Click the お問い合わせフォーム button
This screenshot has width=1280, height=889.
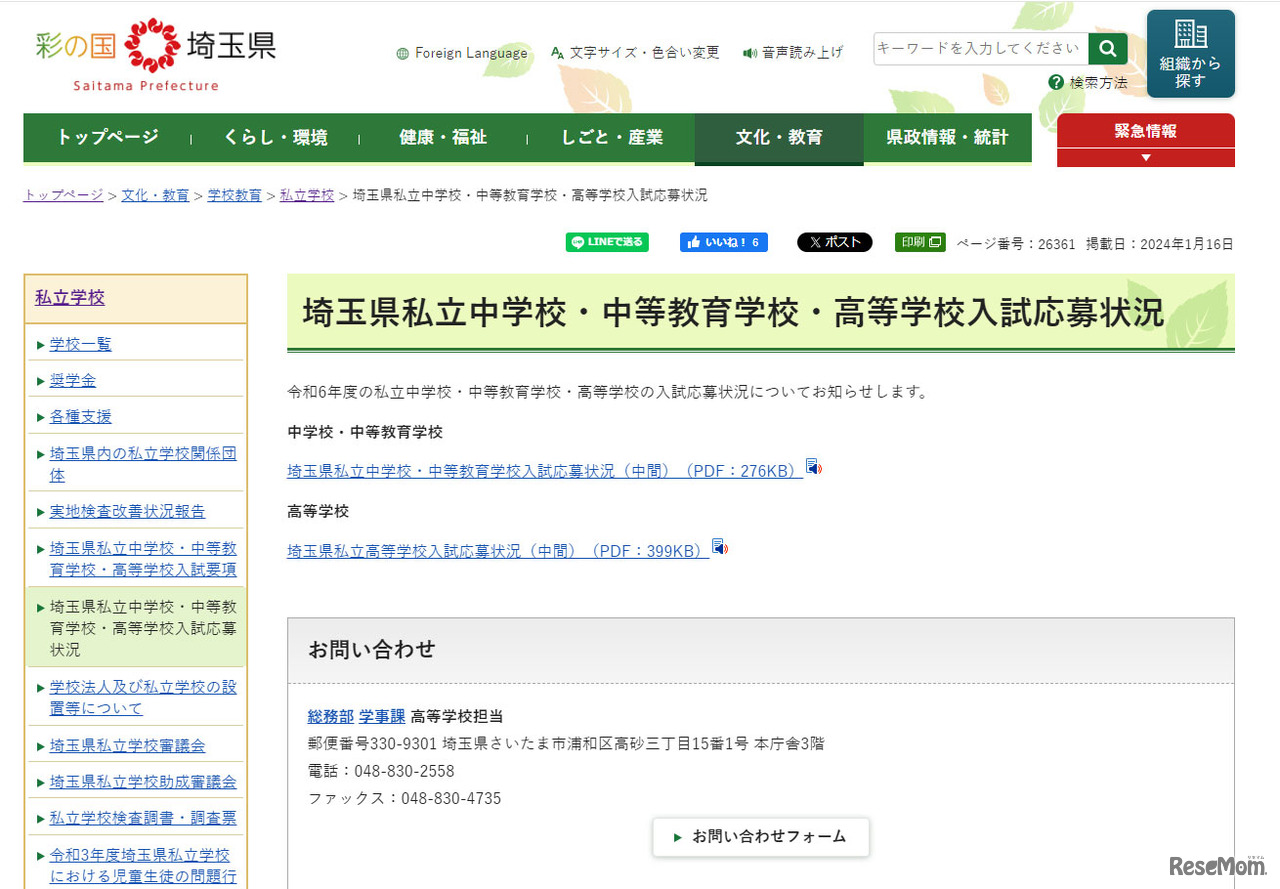point(761,836)
